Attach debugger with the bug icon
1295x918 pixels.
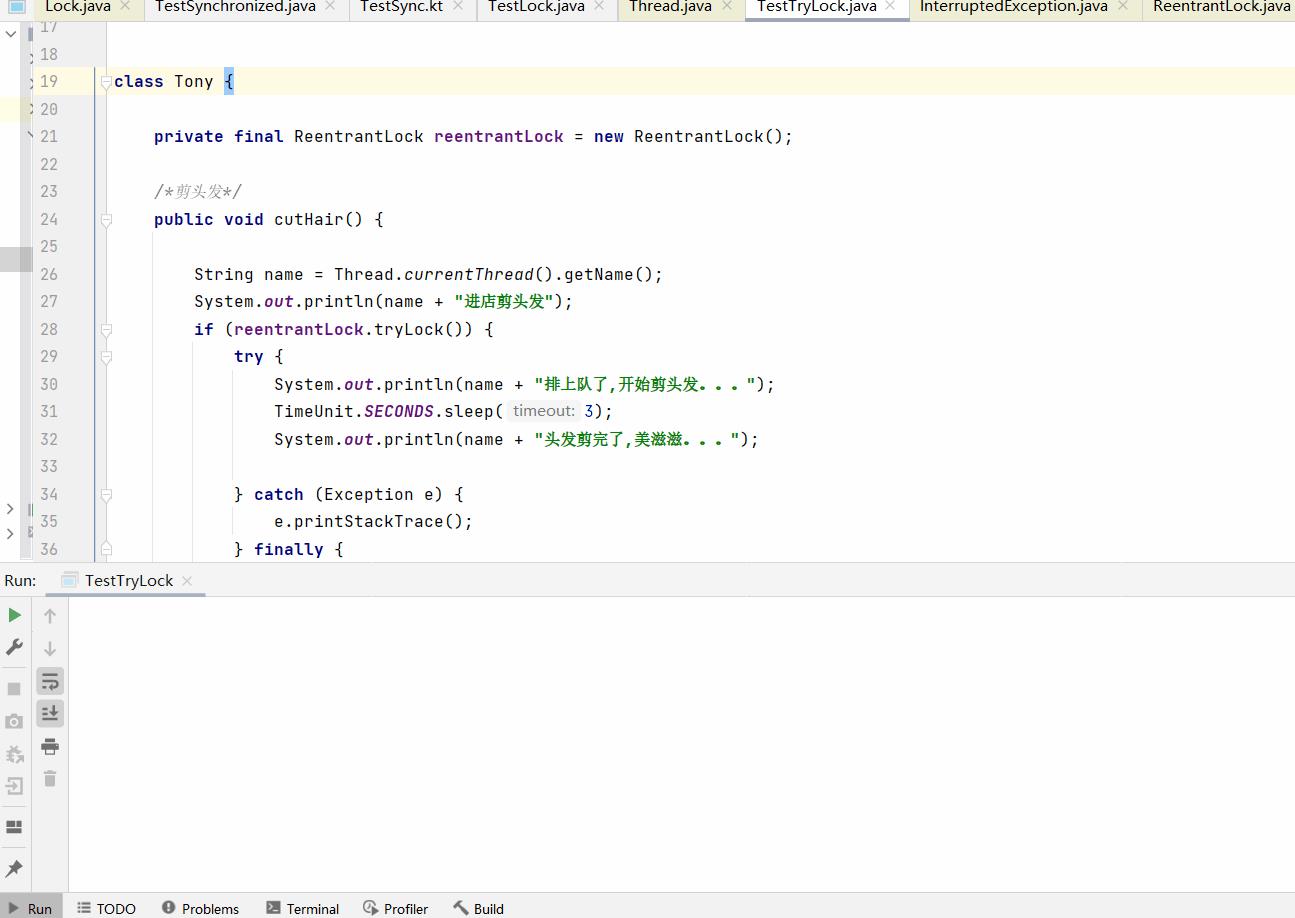(14, 754)
